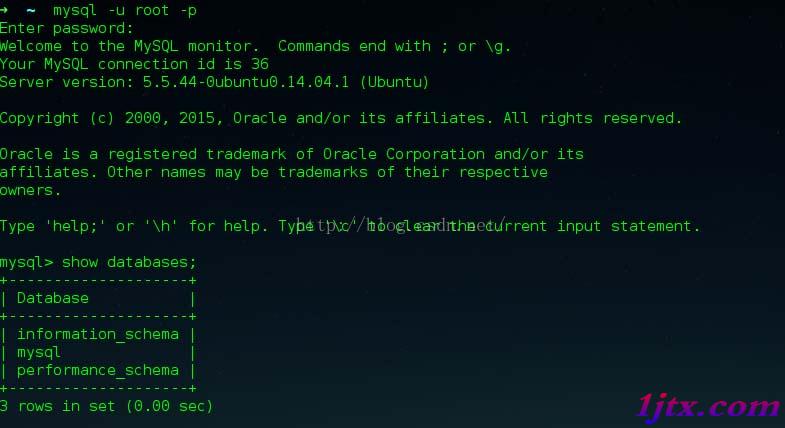This screenshot has height=428, width=785.
Task: Click the connection id number 36
Action: (x=260, y=64)
